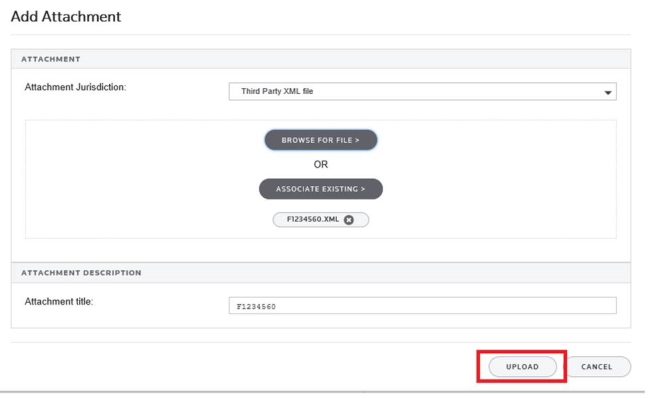
Task: Click the Attachment Jurisdiction label
Action: pos(75,87)
